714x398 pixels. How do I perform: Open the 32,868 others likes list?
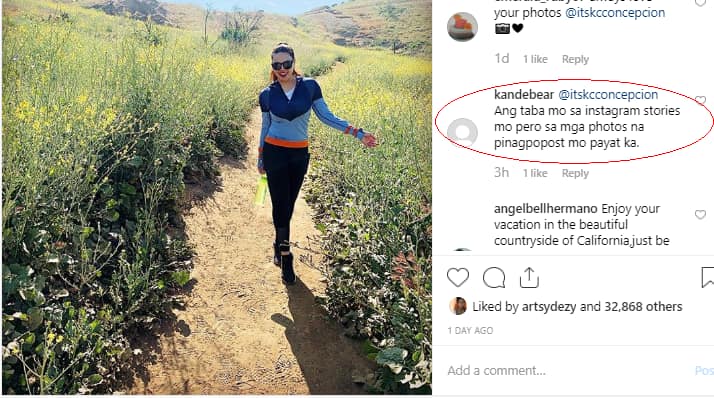tap(643, 306)
